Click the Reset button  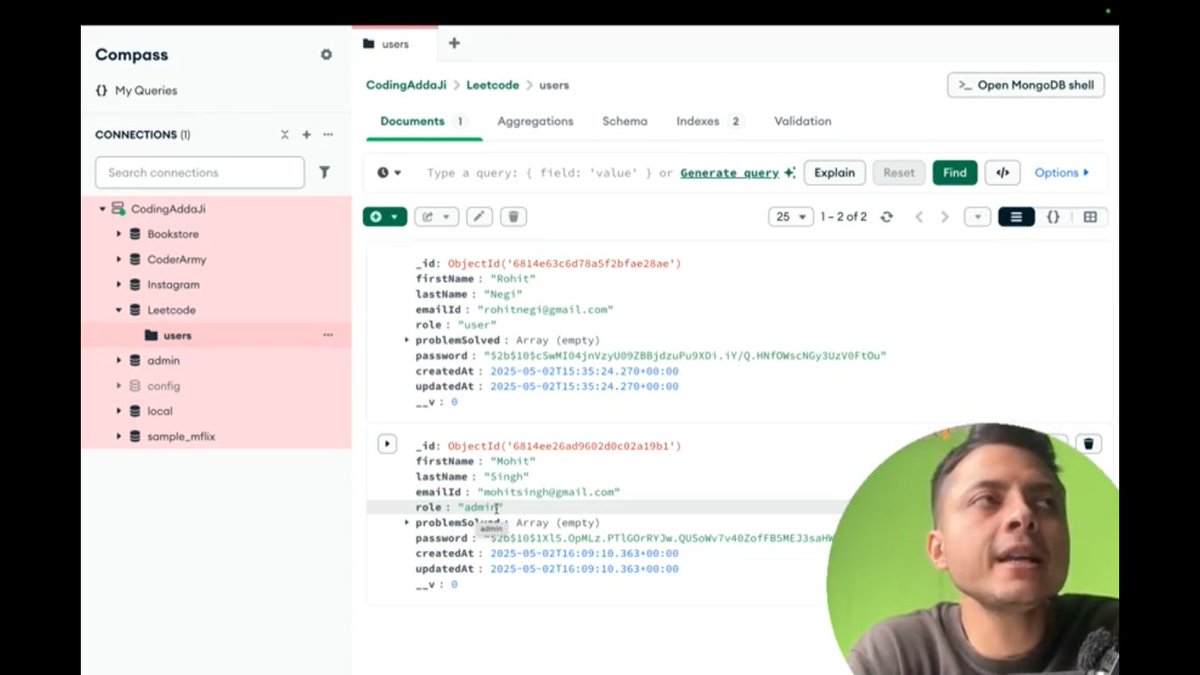(899, 173)
